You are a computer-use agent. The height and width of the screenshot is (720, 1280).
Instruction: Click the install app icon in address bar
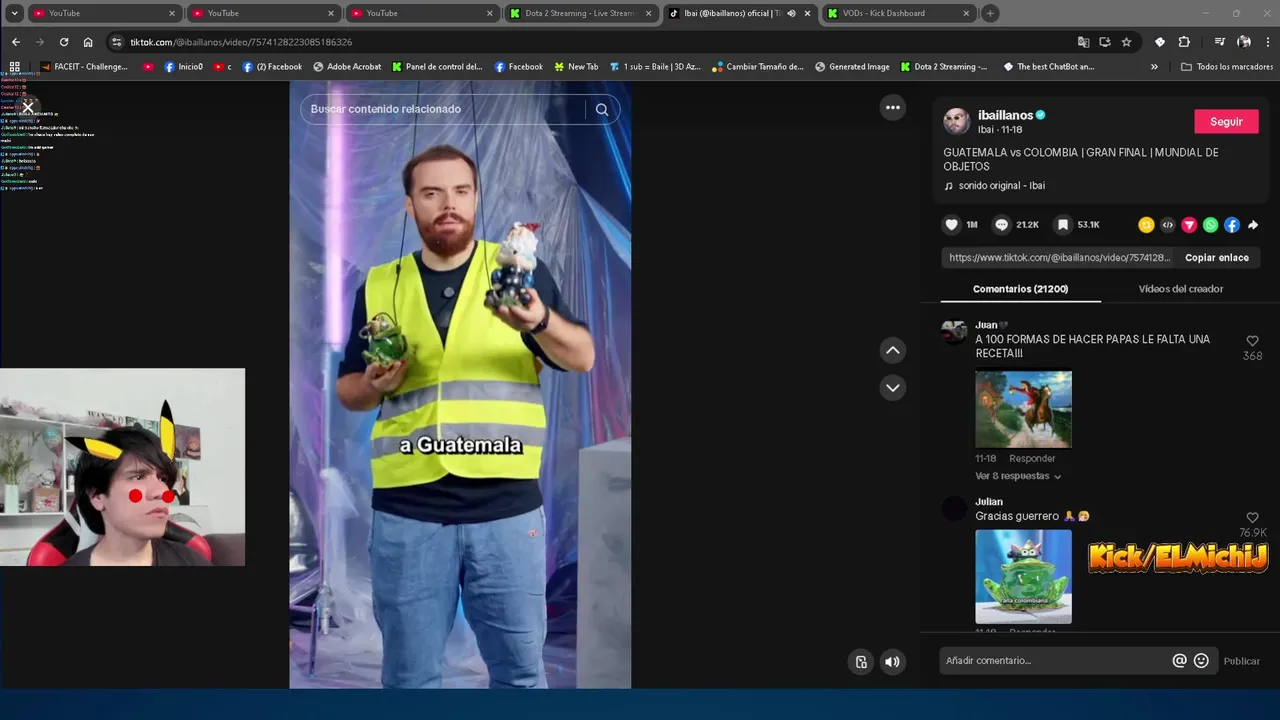click(1105, 42)
